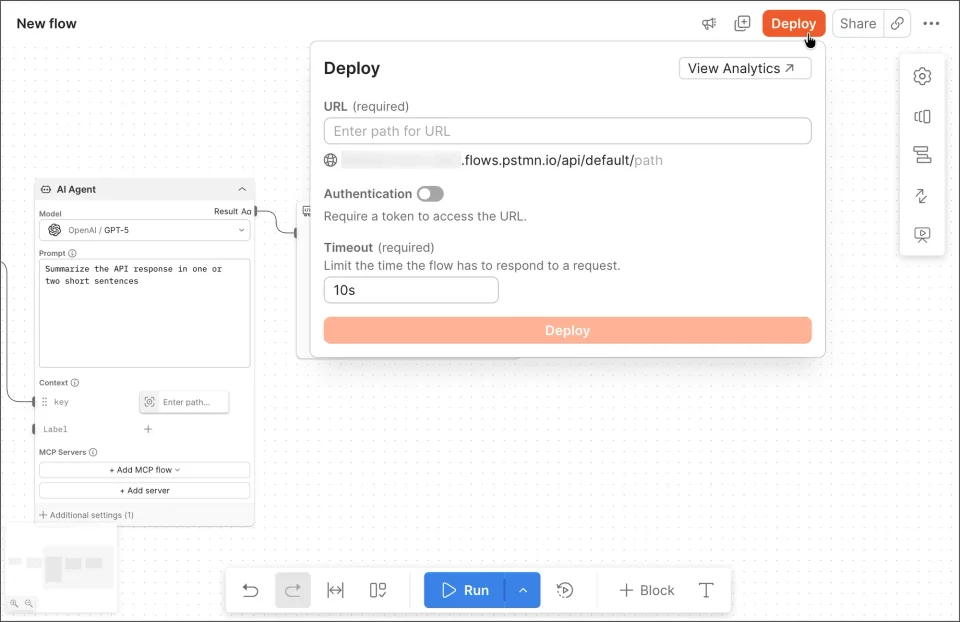960x622 pixels.
Task: Open flow settings gear in right sidebar
Action: (x=922, y=77)
